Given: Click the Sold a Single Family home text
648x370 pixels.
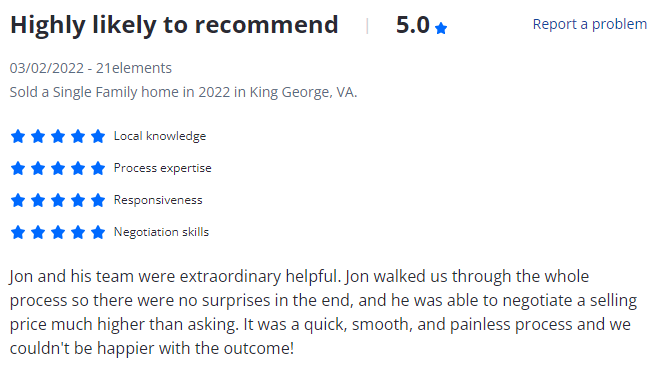Looking at the screenshot, I should [x=183, y=92].
